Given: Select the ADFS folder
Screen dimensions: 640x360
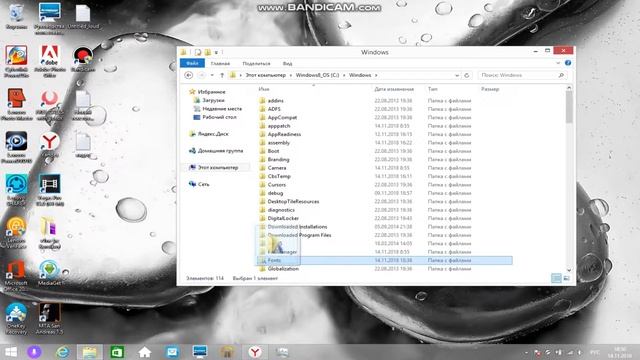Looking at the screenshot, I should 274,109.
